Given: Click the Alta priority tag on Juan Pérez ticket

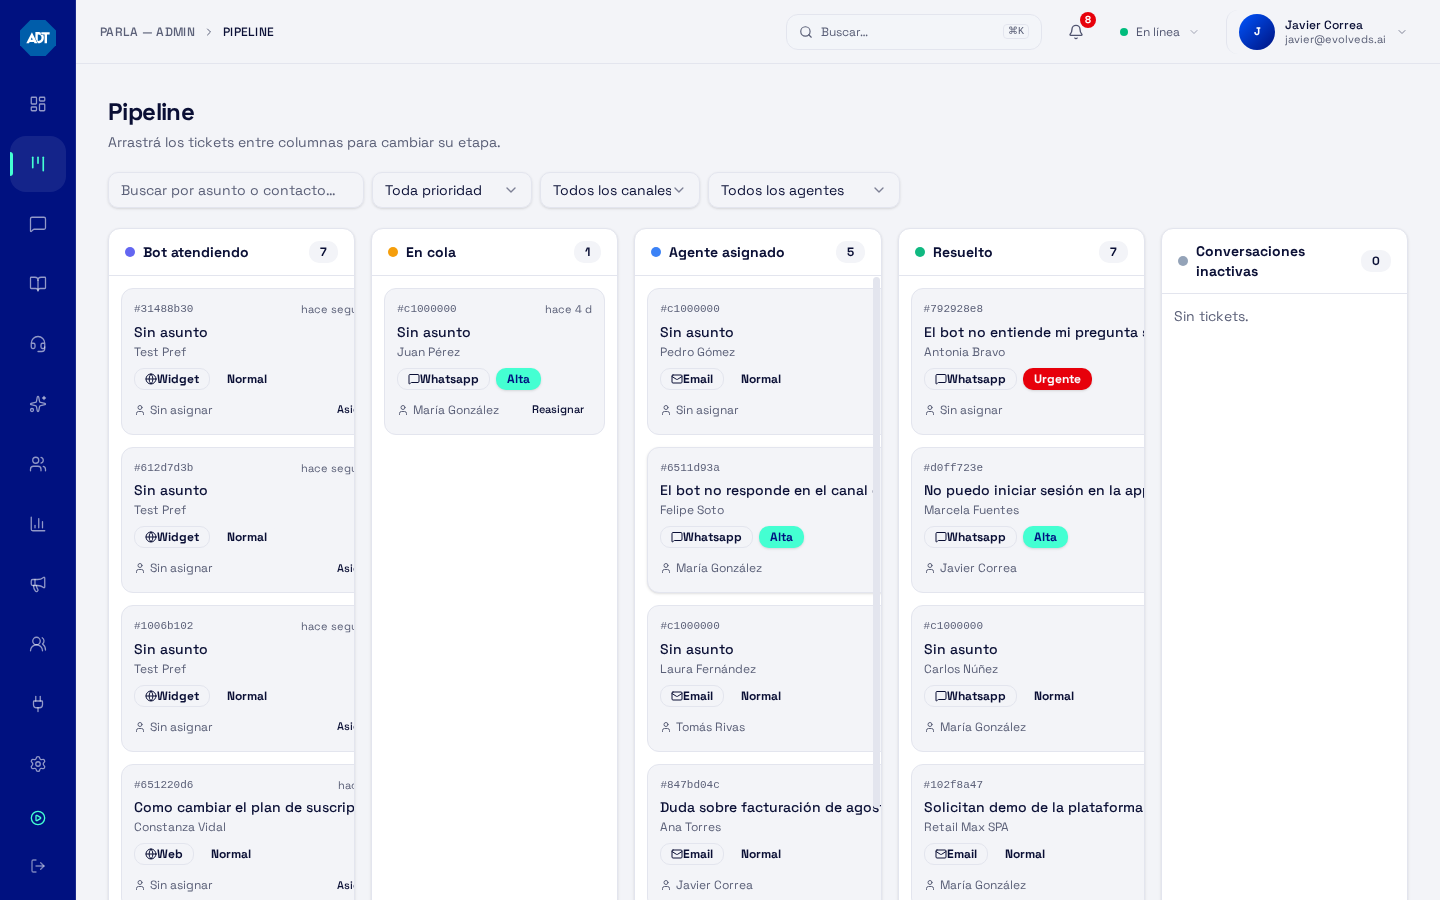Looking at the screenshot, I should click(x=518, y=379).
